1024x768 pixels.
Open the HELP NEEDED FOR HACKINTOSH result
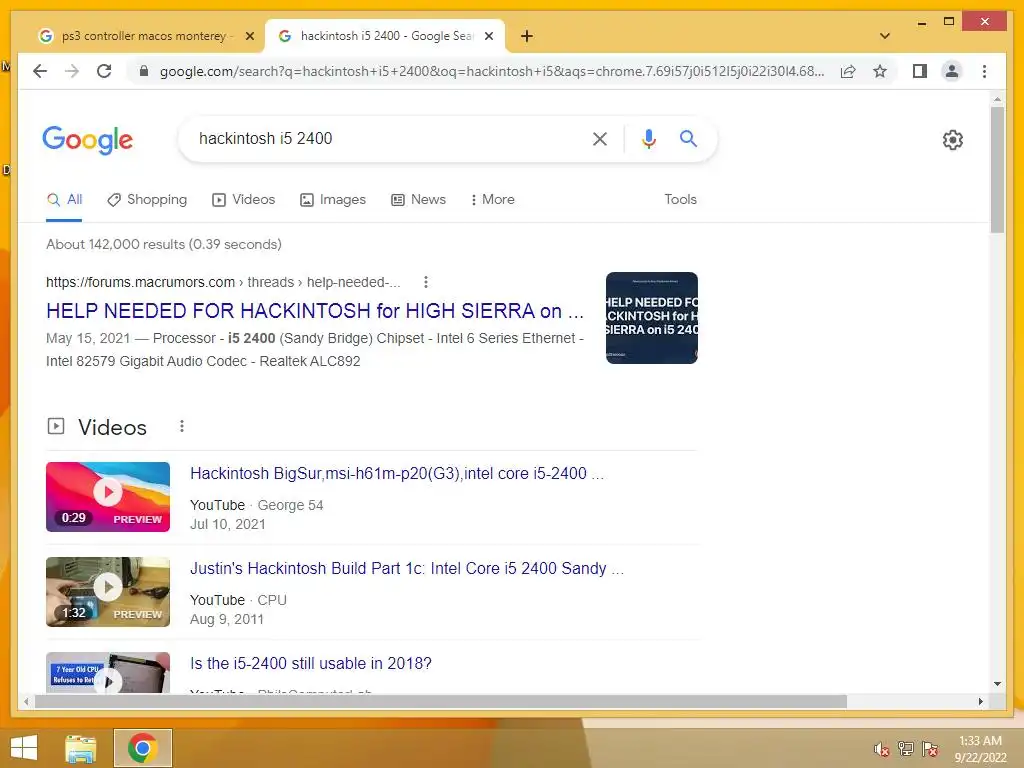[315, 311]
